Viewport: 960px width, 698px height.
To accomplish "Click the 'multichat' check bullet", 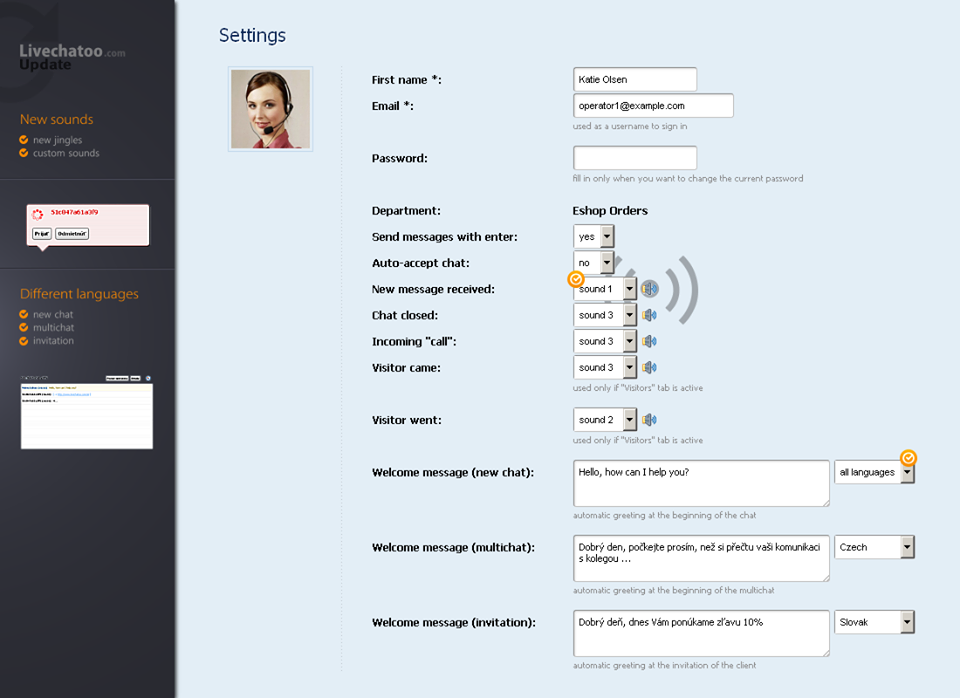I will 24,327.
